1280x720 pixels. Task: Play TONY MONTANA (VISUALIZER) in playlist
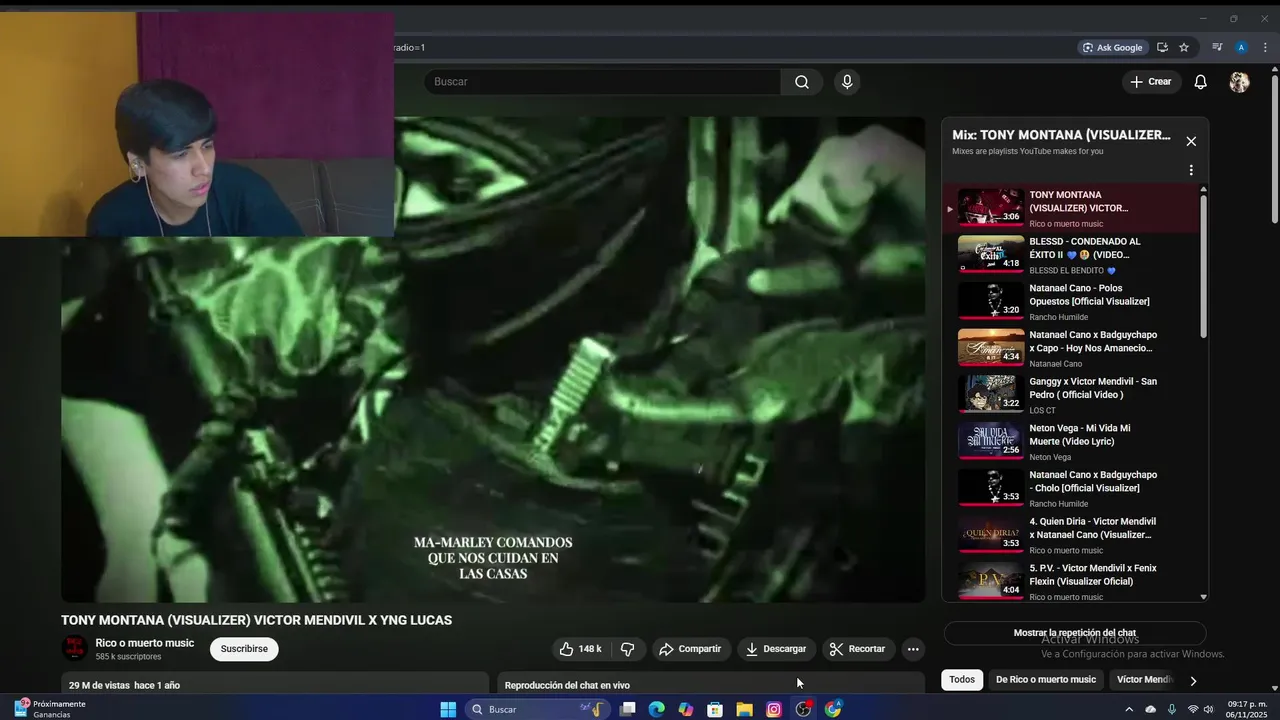pyautogui.click(x=1070, y=208)
